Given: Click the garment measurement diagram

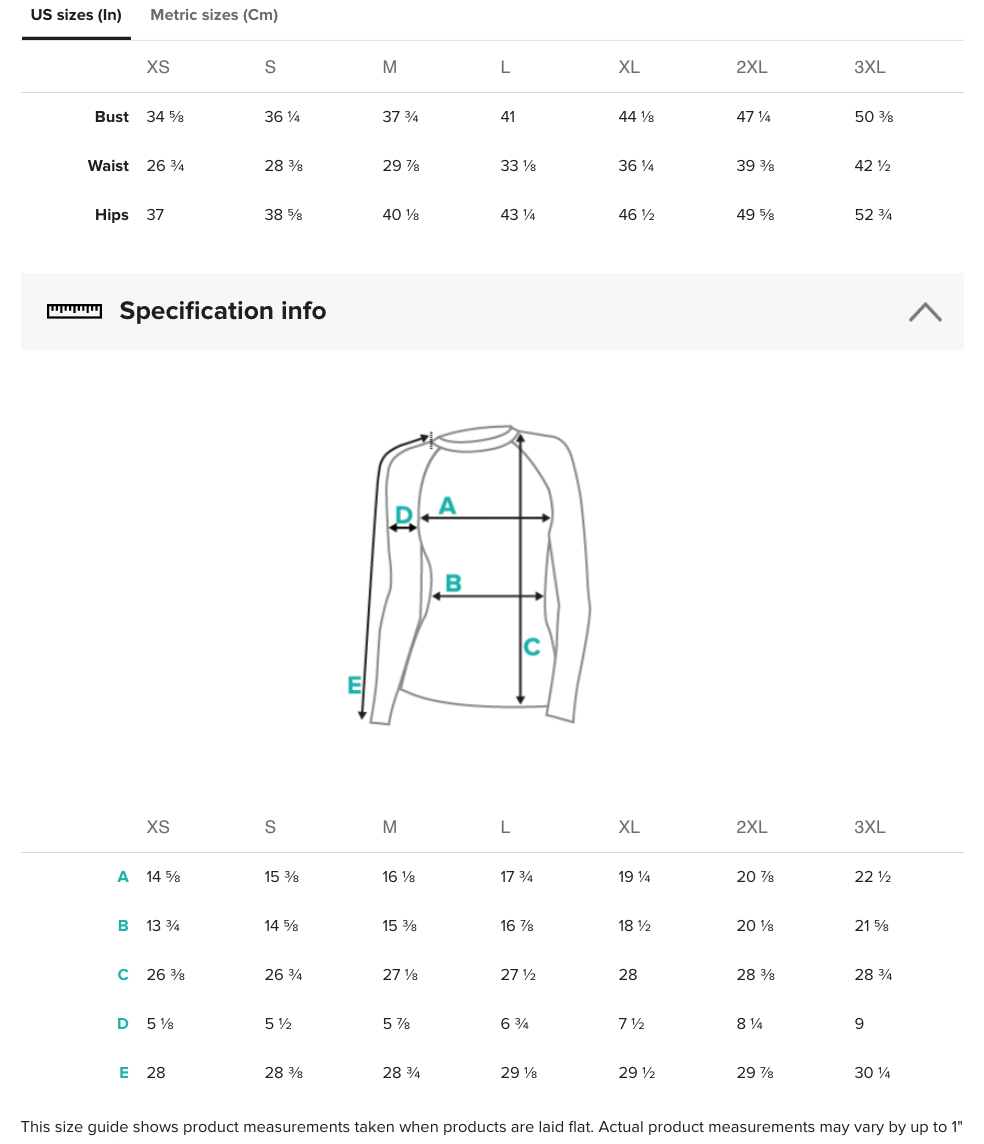Looking at the screenshot, I should coord(469,574).
